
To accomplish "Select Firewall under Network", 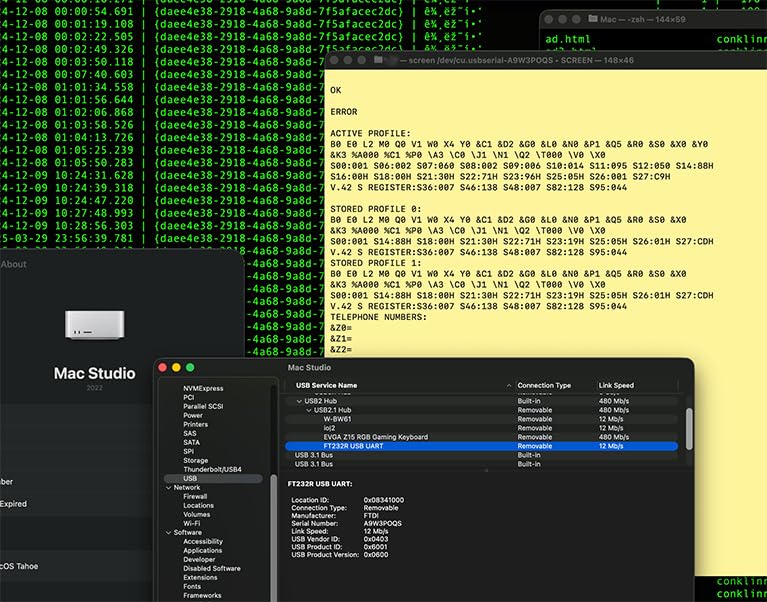I will pyautogui.click(x=195, y=496).
